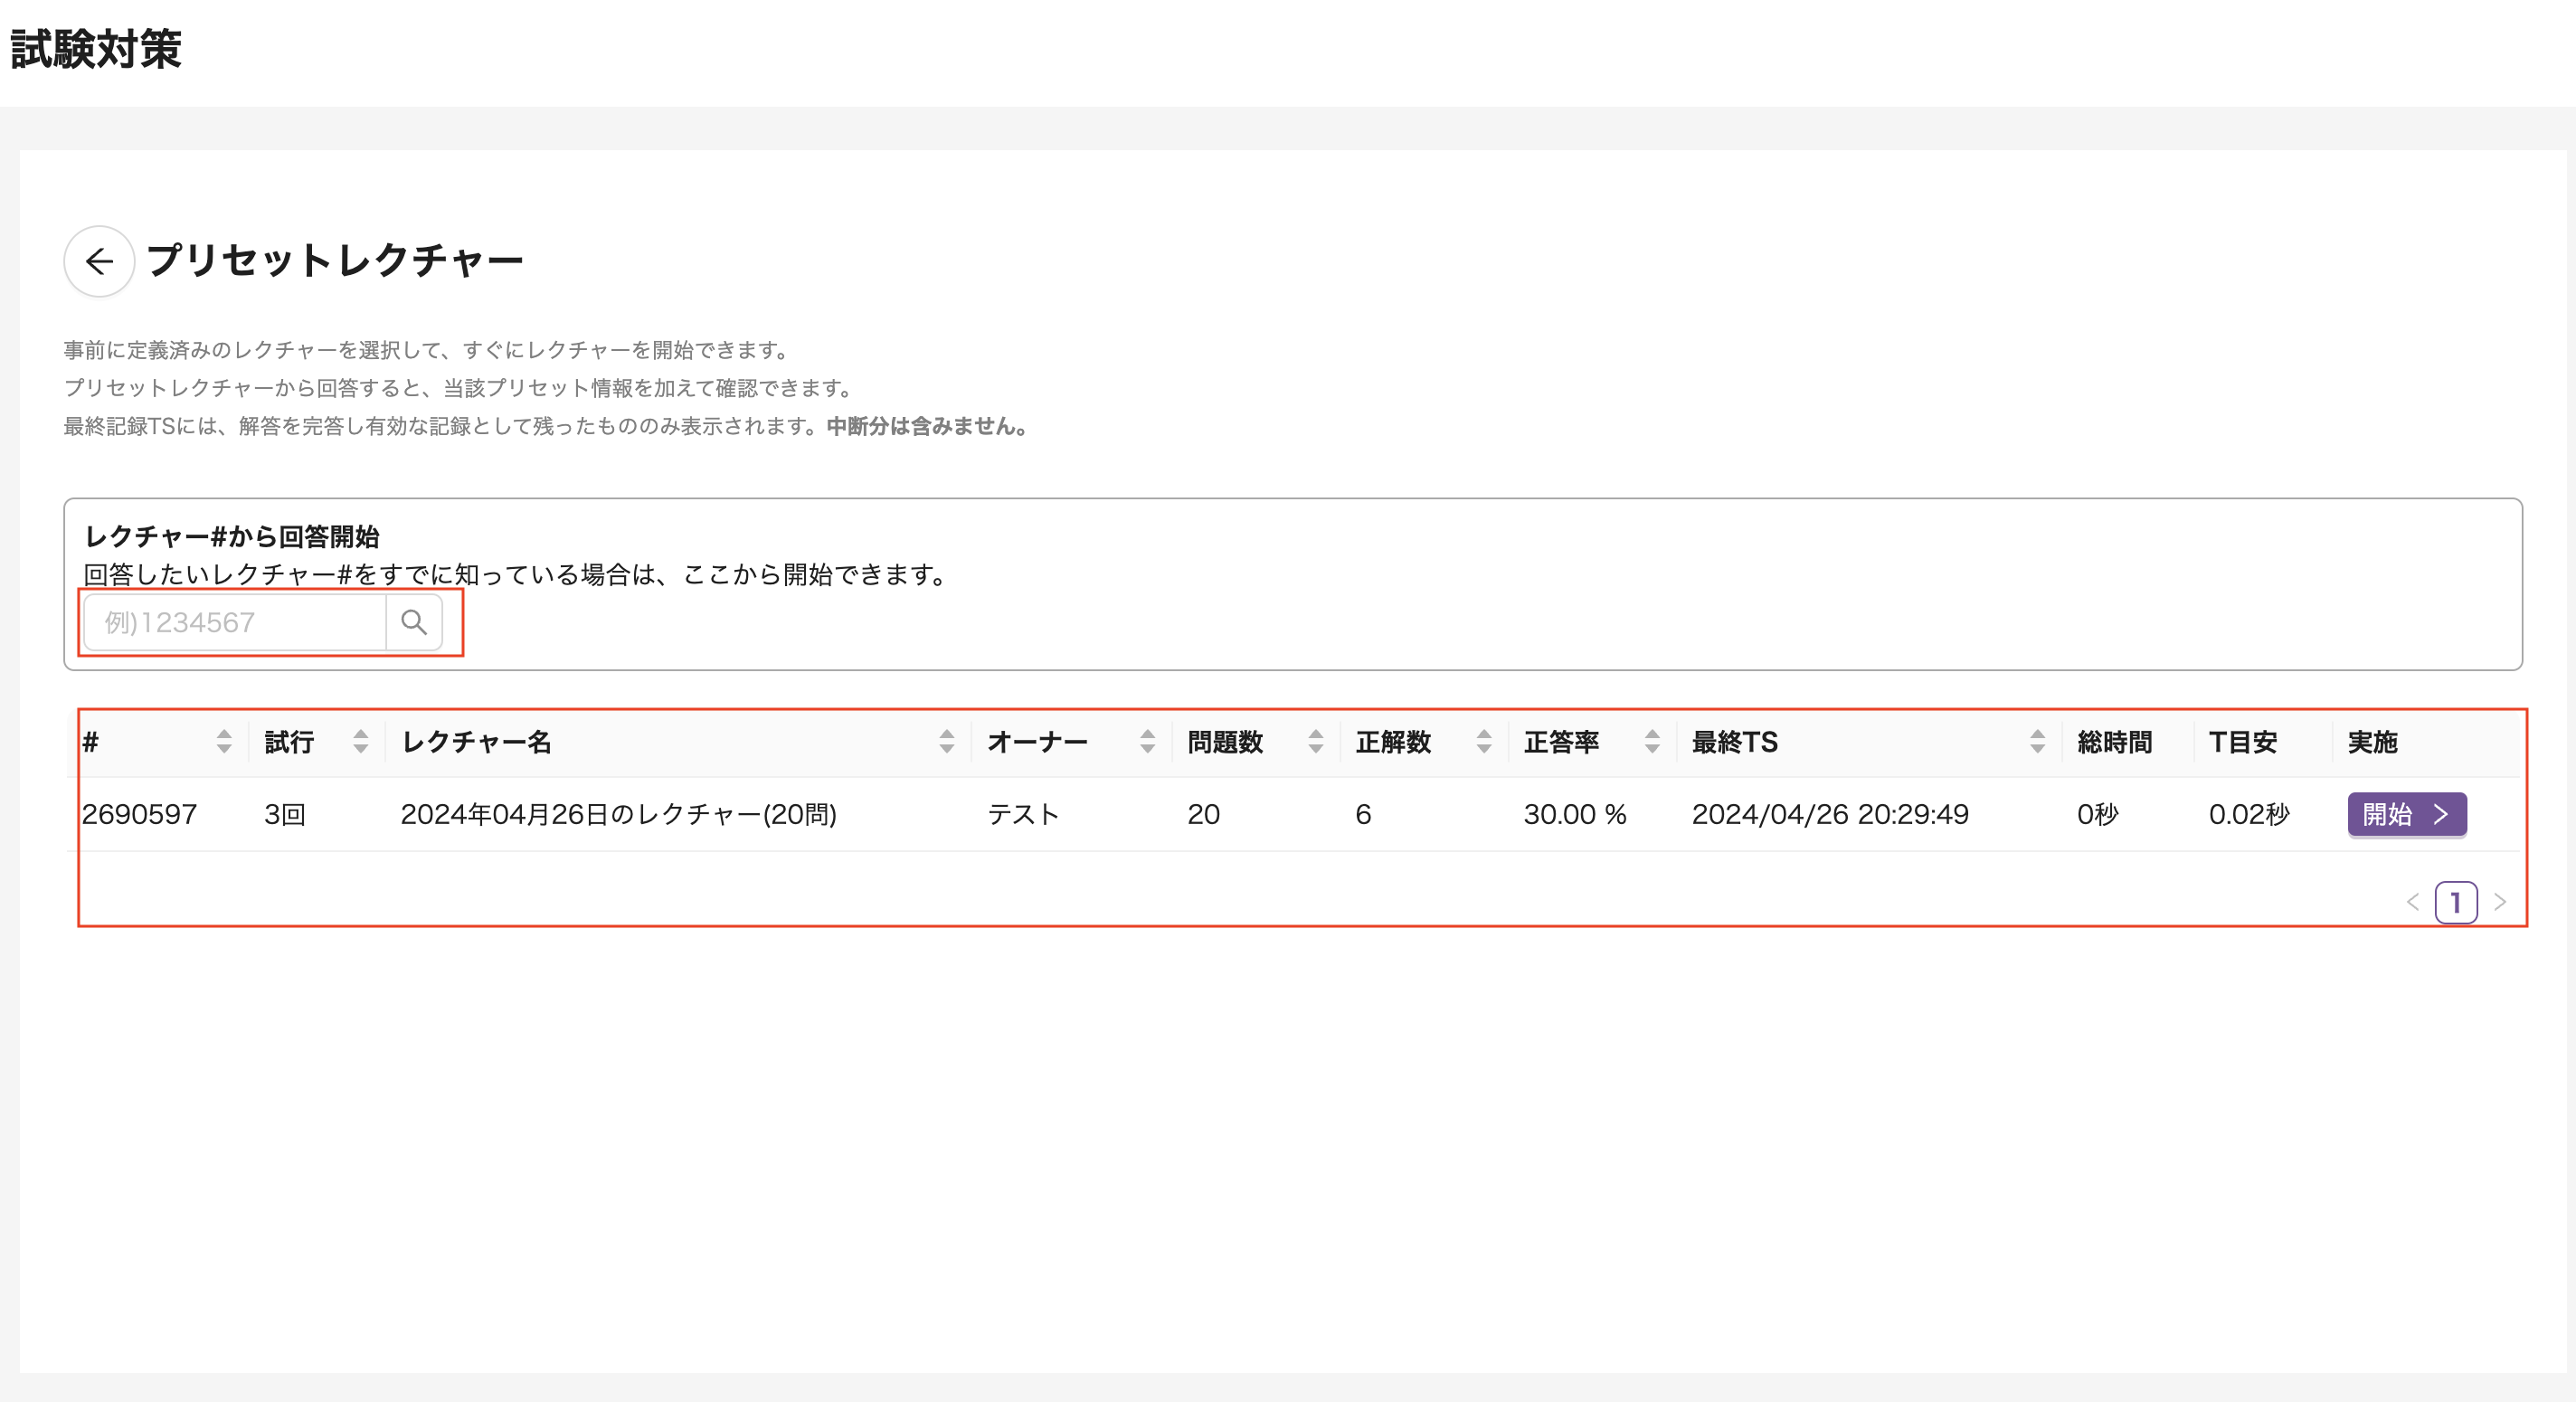Sort by the 最終TS column
The height and width of the screenshot is (1402, 2576).
coord(2037,742)
